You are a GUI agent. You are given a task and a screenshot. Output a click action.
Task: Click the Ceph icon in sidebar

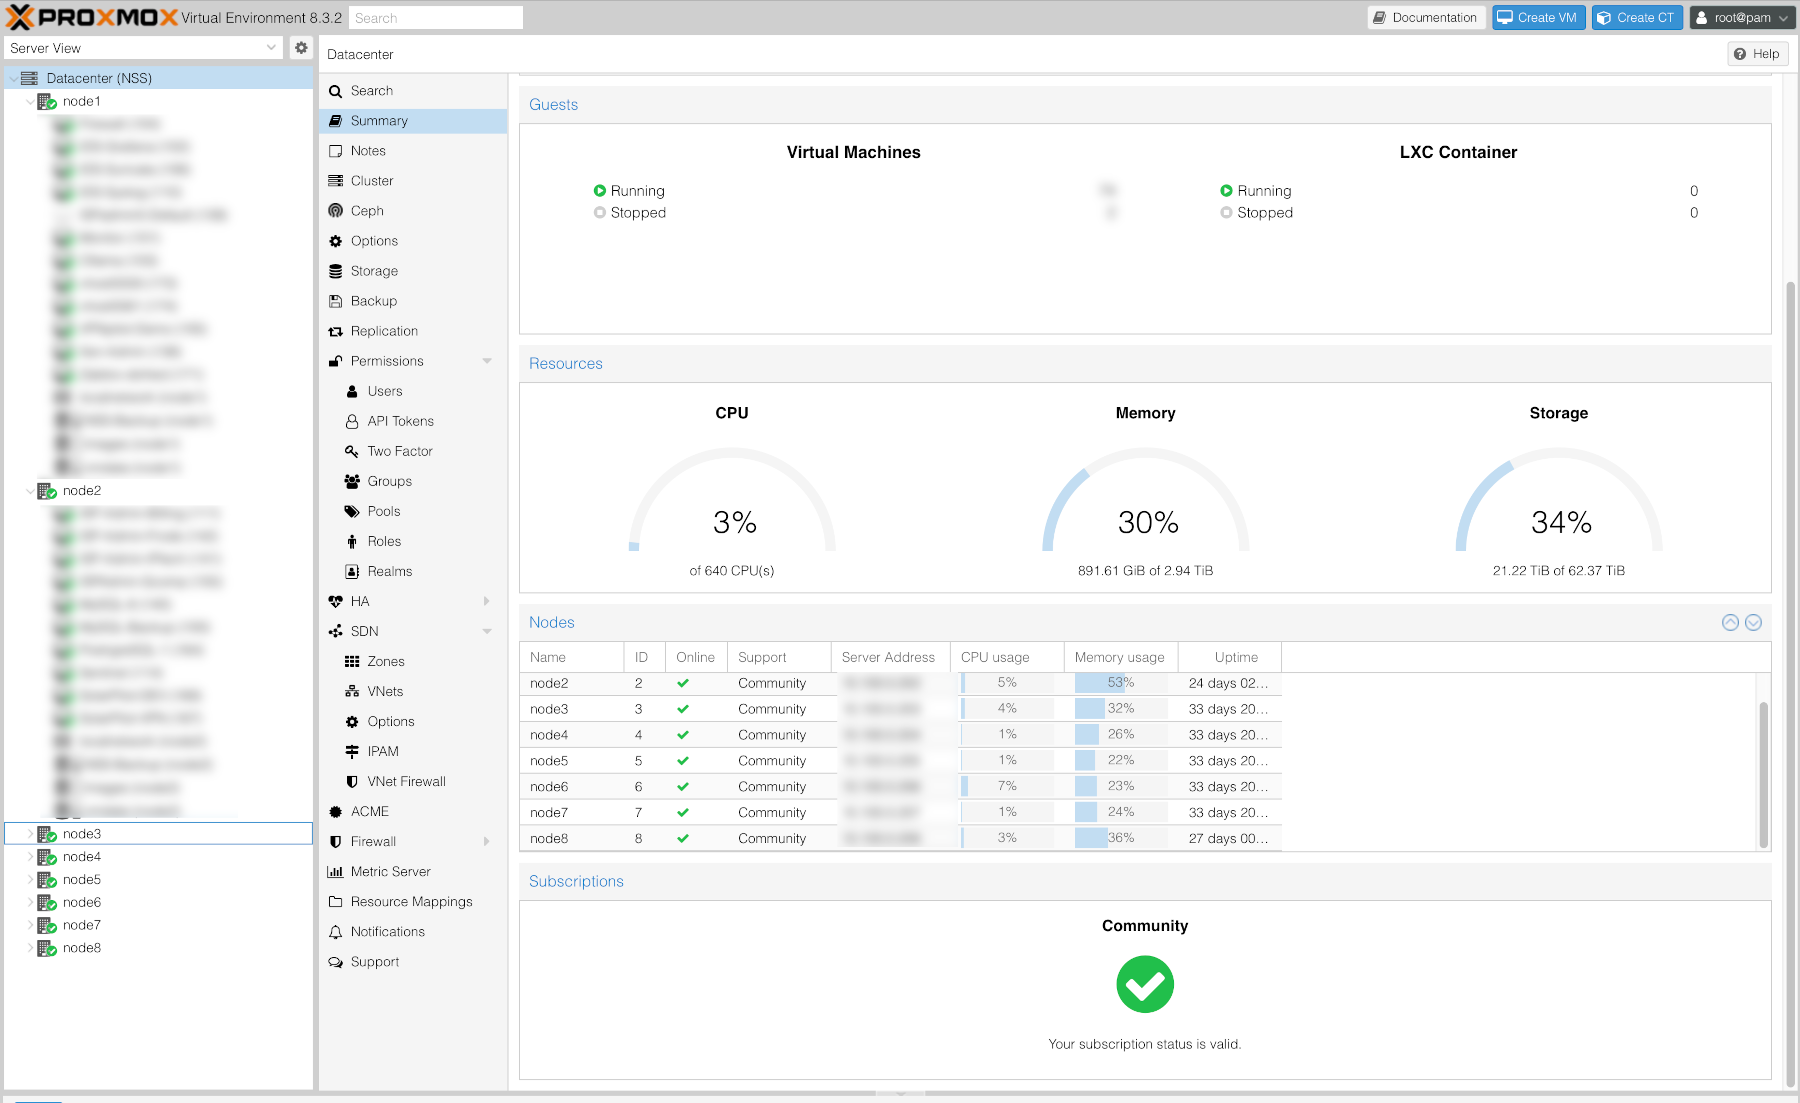pyautogui.click(x=336, y=211)
